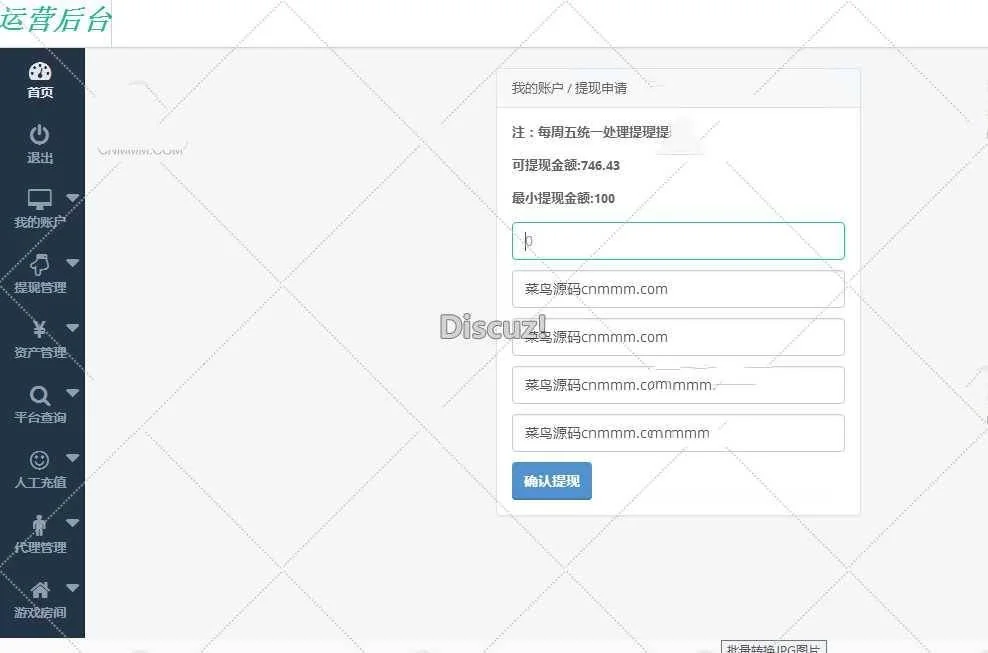Image resolution: width=988 pixels, height=653 pixels.
Task: Expand the 提现管理 dropdown arrow
Action: pyautogui.click(x=72, y=262)
